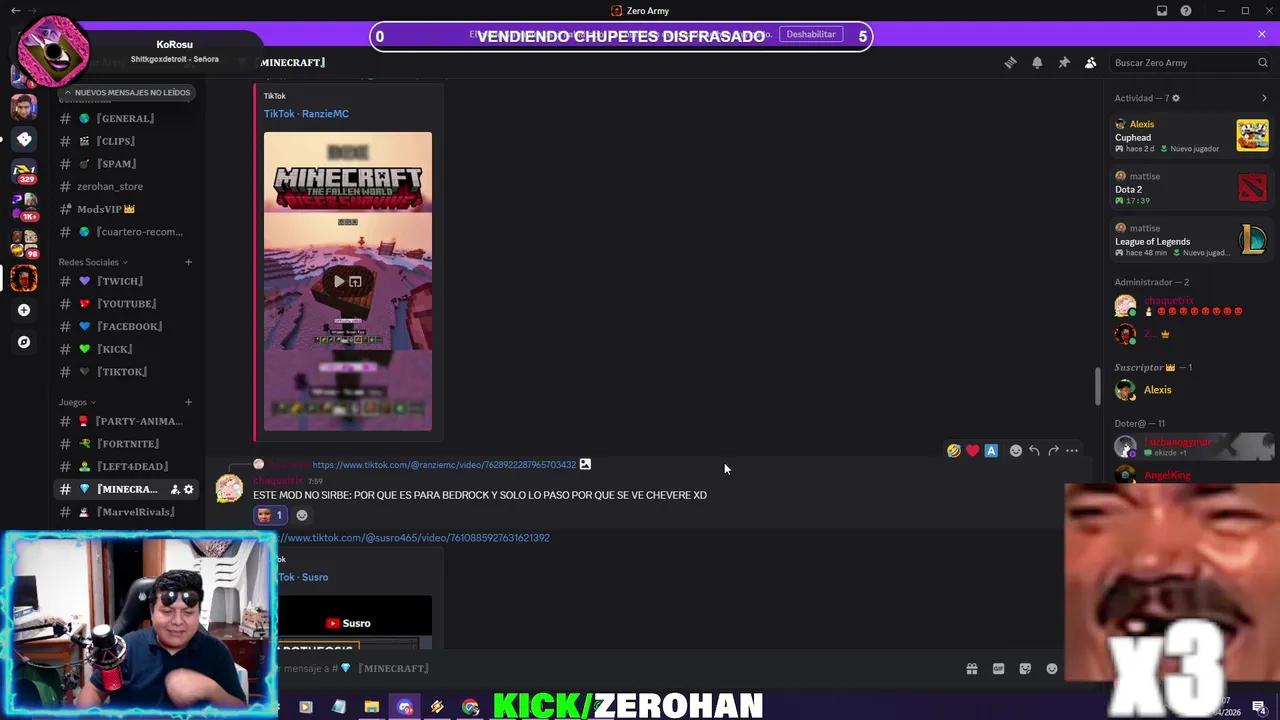Open server with 329 badge
Screen dimensions: 1280x720
(x=24, y=172)
